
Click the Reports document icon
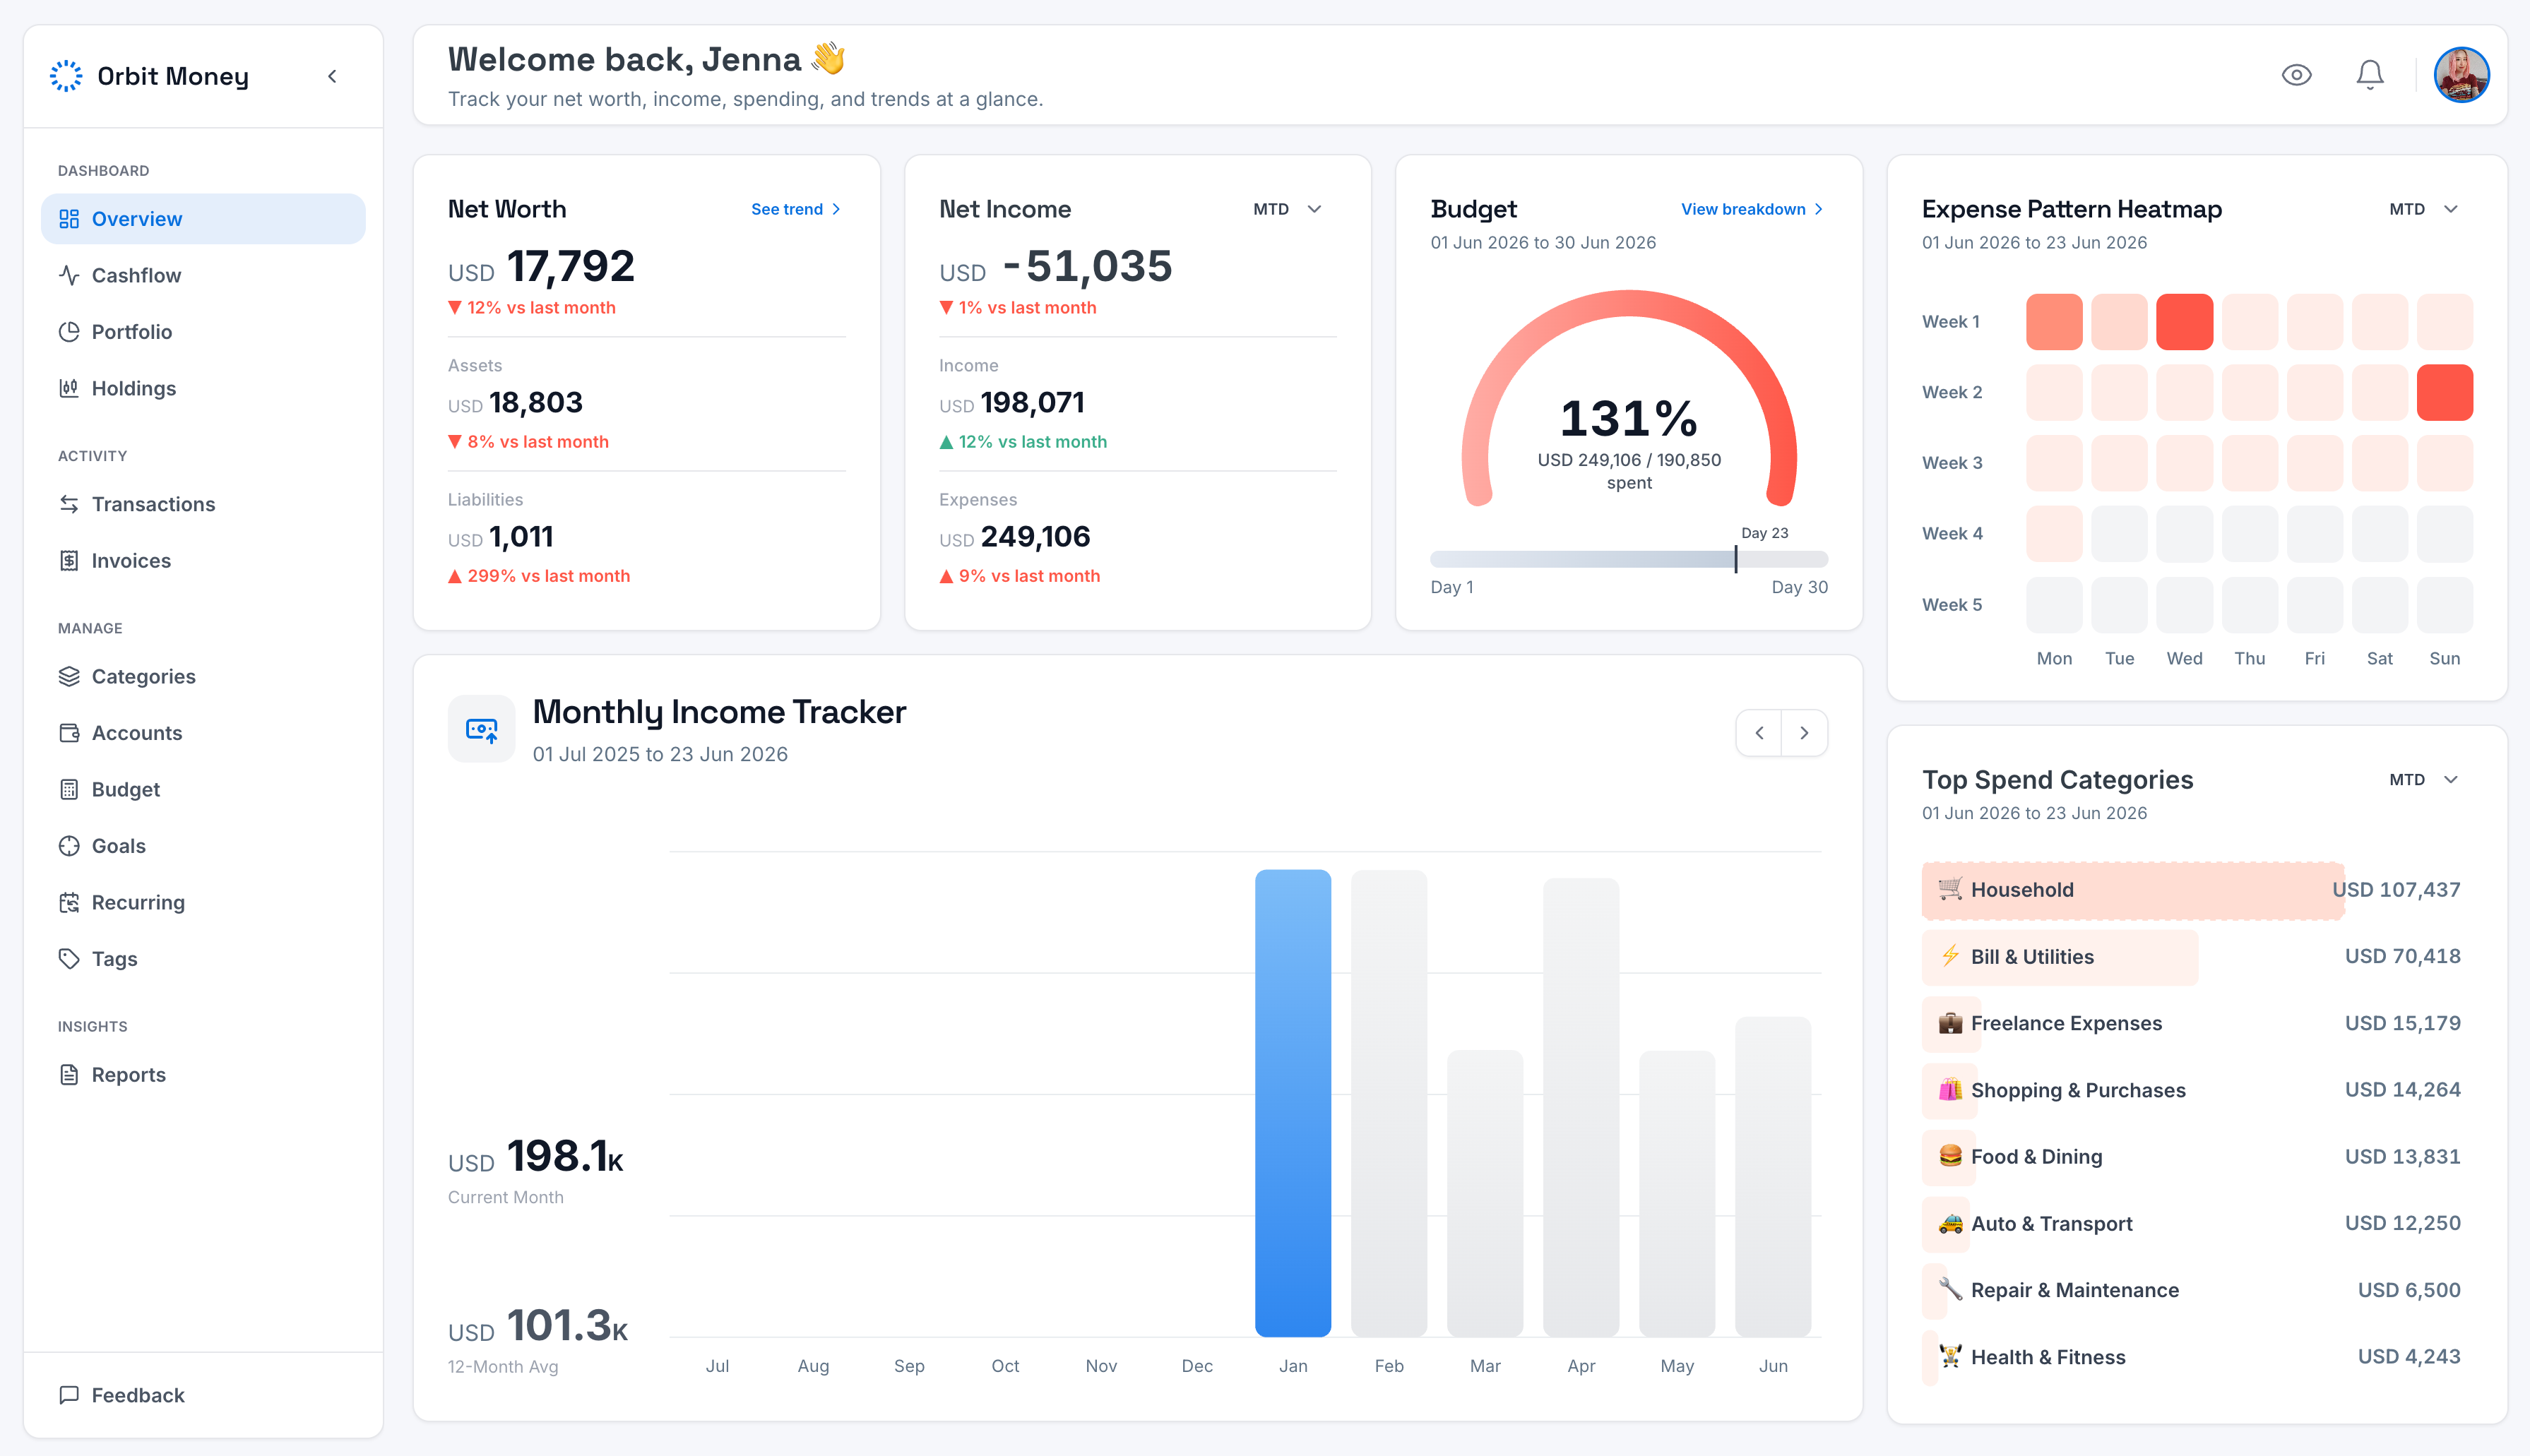[x=69, y=1075]
